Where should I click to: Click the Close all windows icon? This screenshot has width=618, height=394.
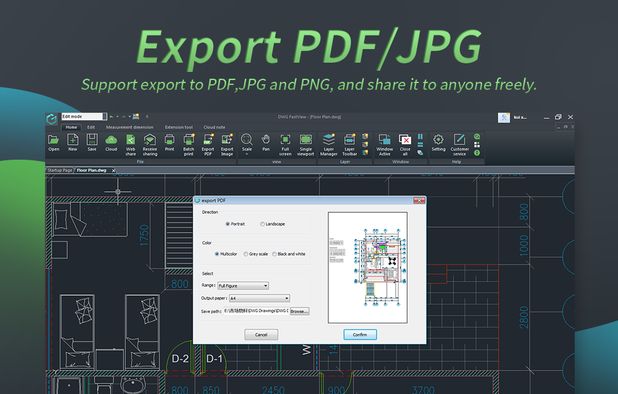[405, 139]
